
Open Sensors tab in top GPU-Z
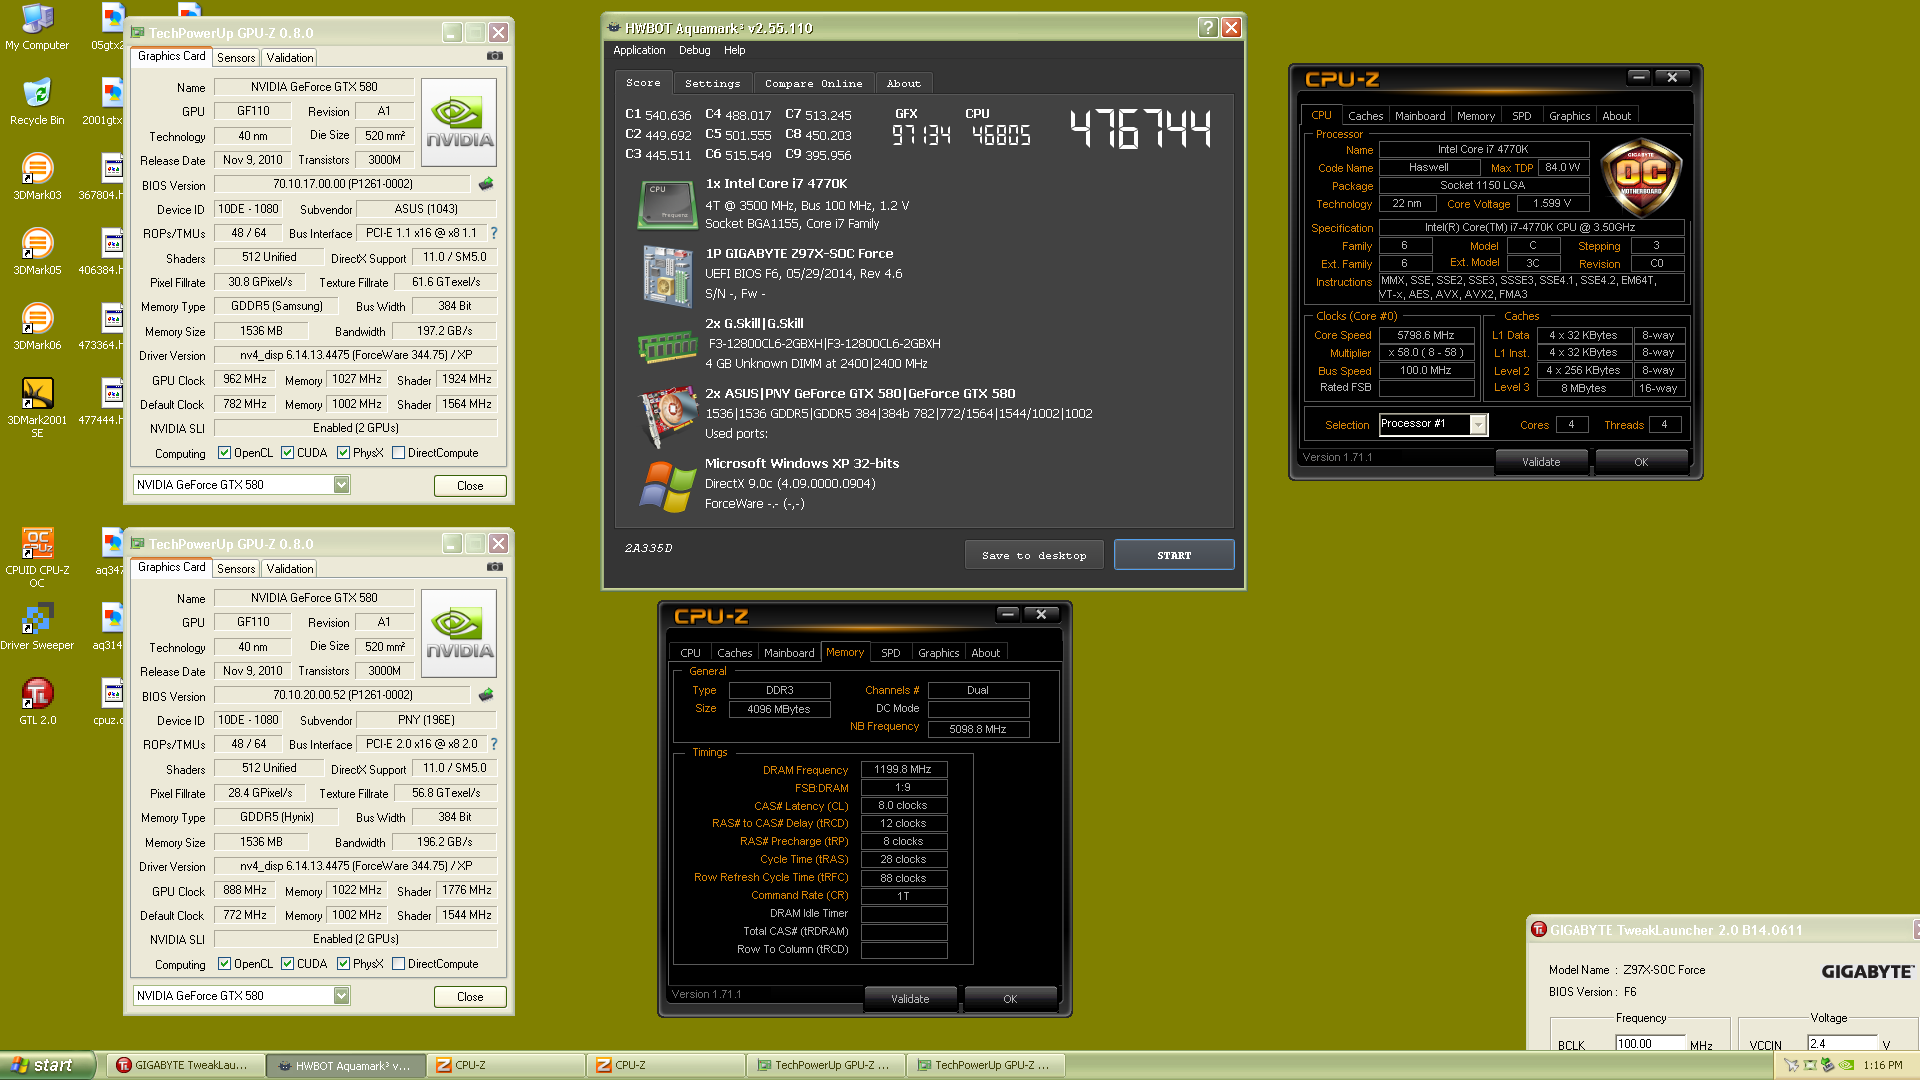tap(236, 58)
